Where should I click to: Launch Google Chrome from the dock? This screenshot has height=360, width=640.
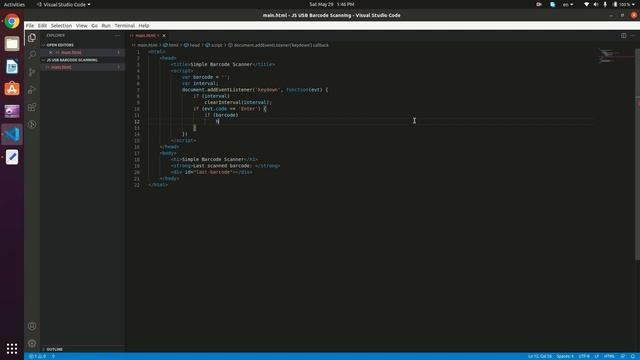12,21
